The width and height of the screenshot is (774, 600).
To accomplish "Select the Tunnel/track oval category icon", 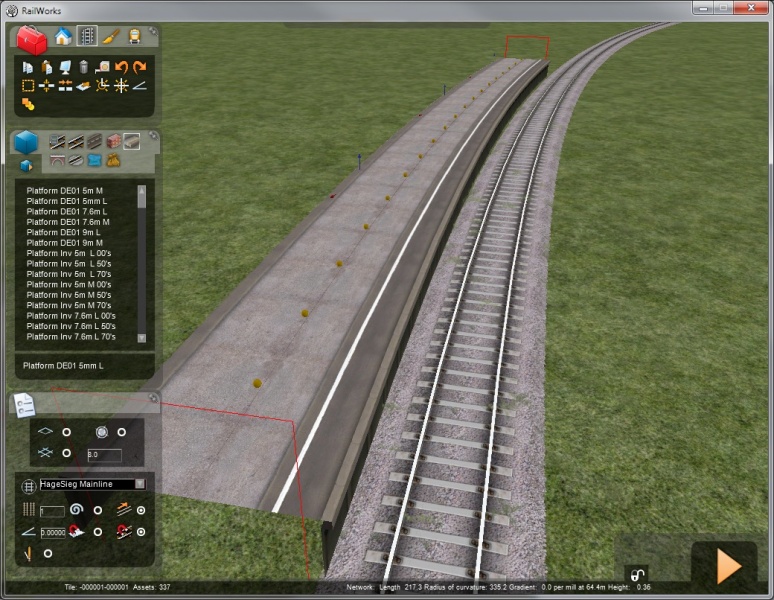I will pyautogui.click(x=76, y=160).
